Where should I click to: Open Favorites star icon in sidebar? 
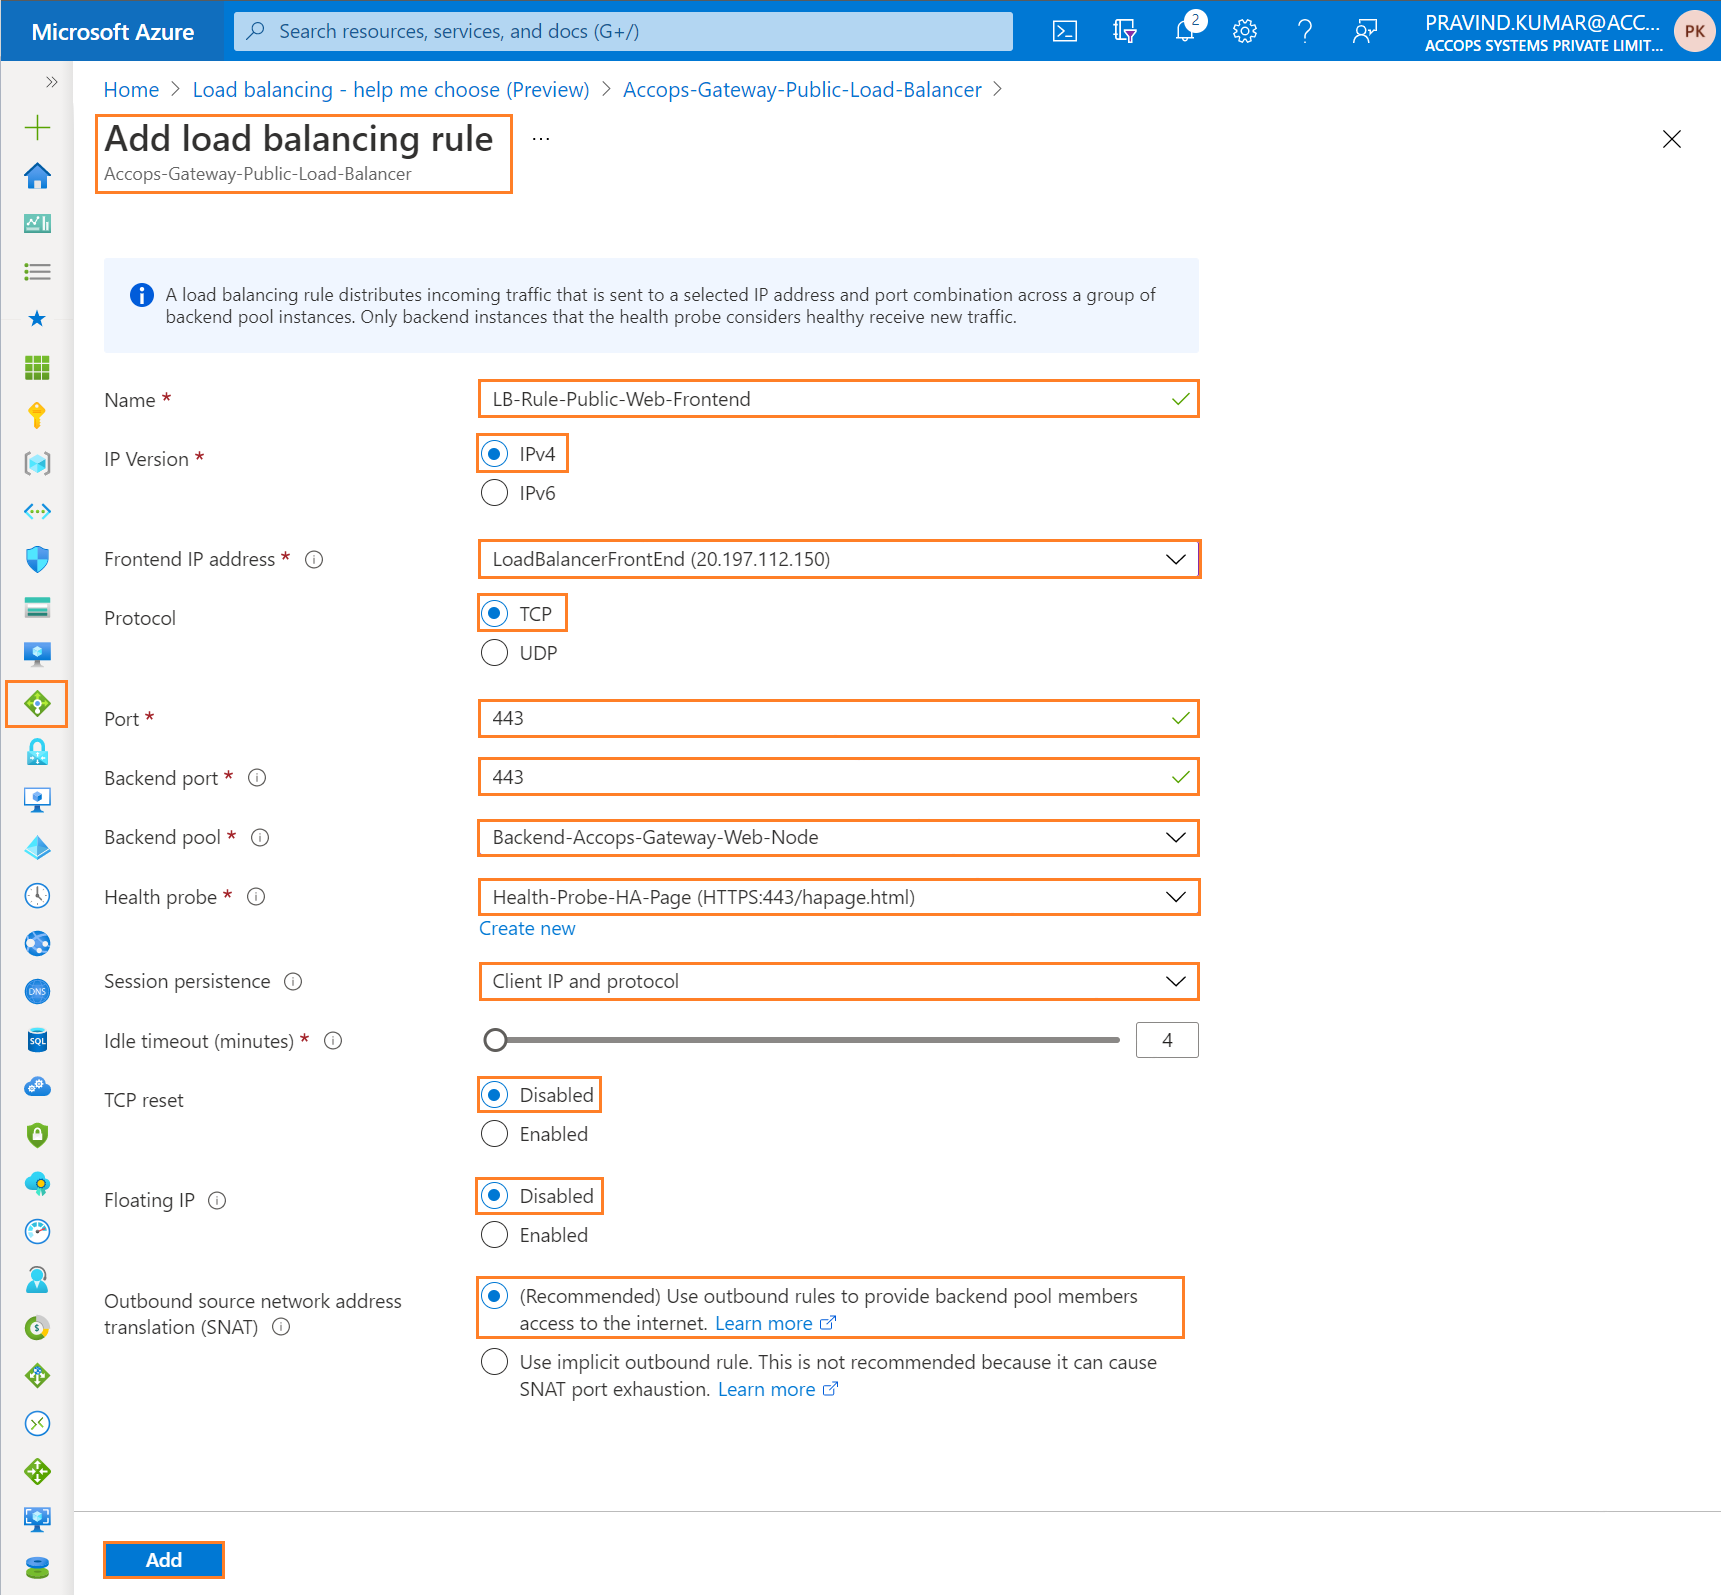coord(37,319)
